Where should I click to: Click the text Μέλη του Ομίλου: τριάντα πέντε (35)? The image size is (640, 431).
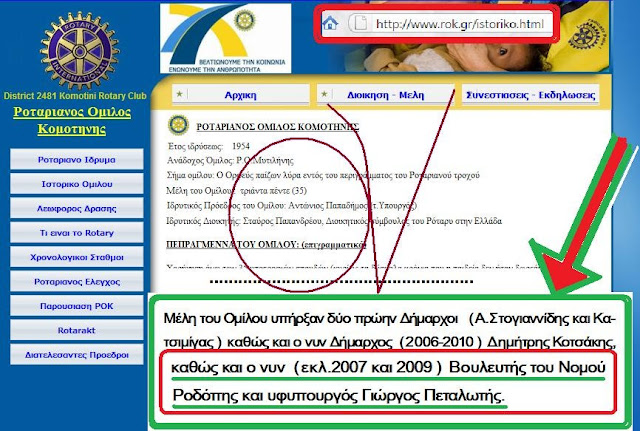(x=237, y=191)
